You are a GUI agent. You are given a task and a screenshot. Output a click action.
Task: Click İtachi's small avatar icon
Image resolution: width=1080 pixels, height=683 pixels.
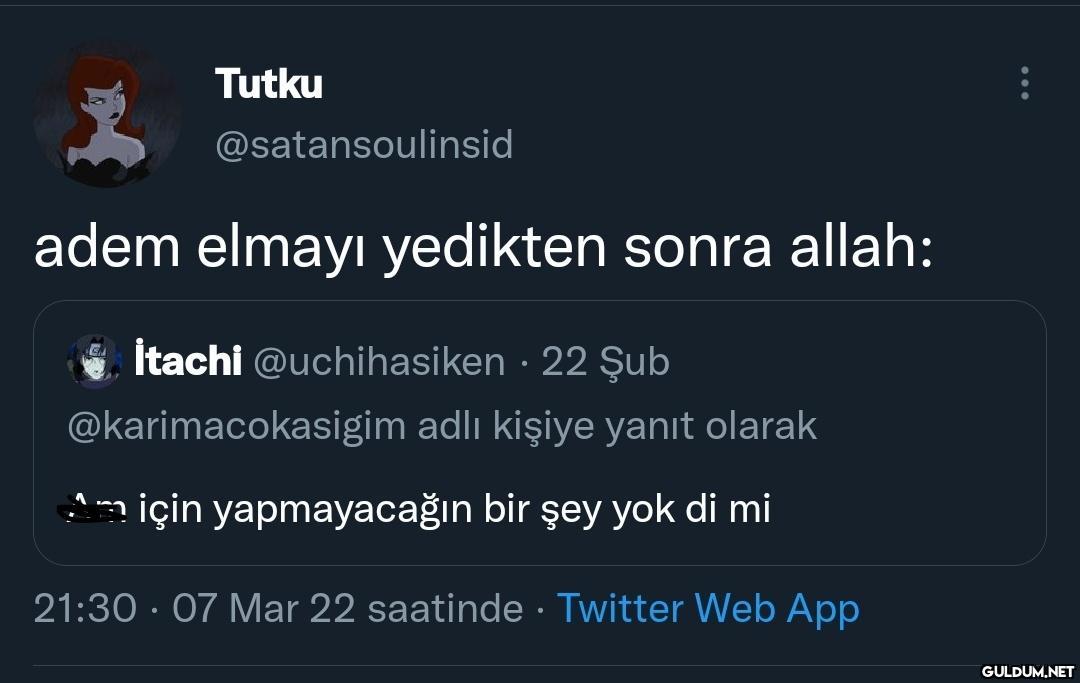coord(94,361)
